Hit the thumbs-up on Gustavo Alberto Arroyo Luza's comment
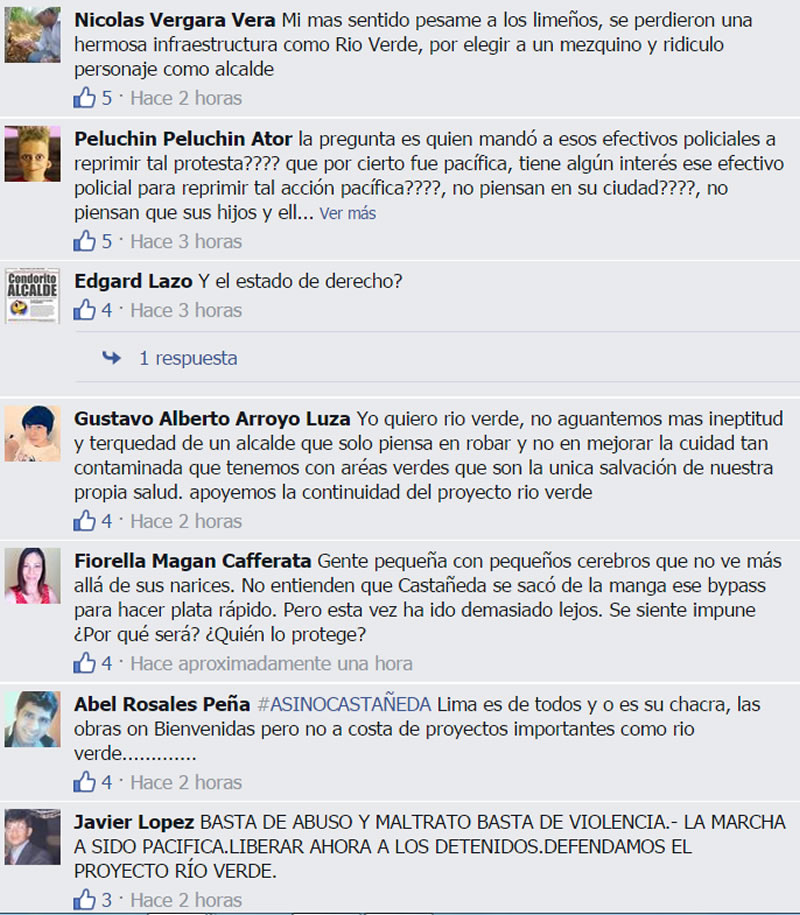The width and height of the screenshot is (800, 915). pyautogui.click(x=85, y=521)
